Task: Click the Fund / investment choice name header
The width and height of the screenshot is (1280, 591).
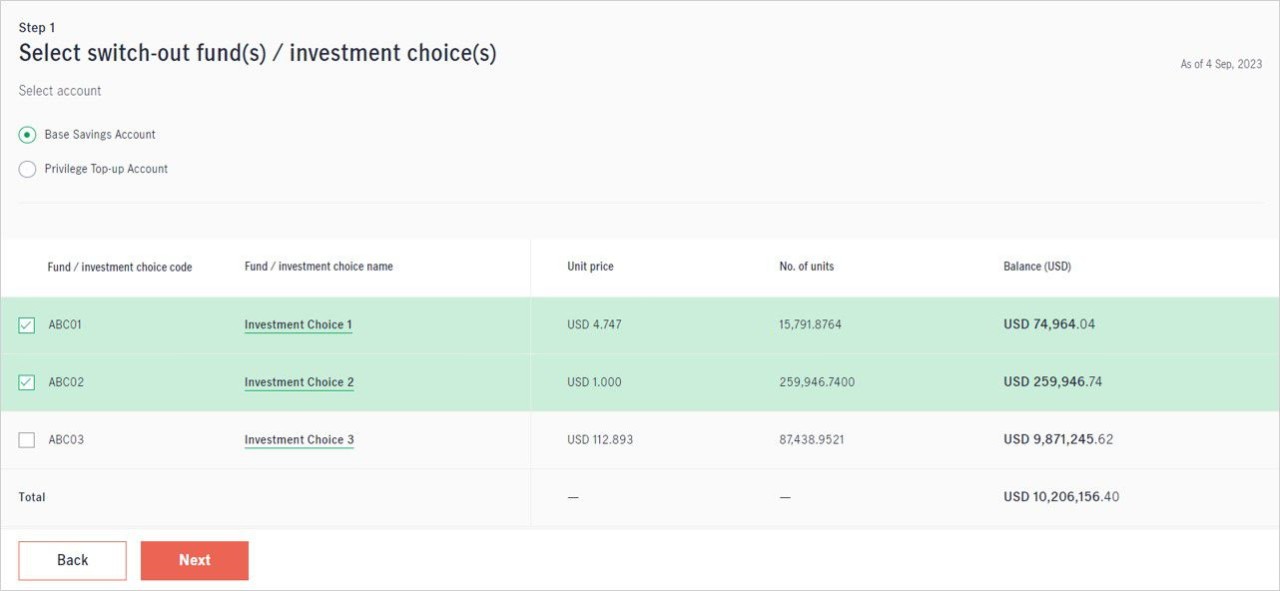Action: click(x=318, y=267)
